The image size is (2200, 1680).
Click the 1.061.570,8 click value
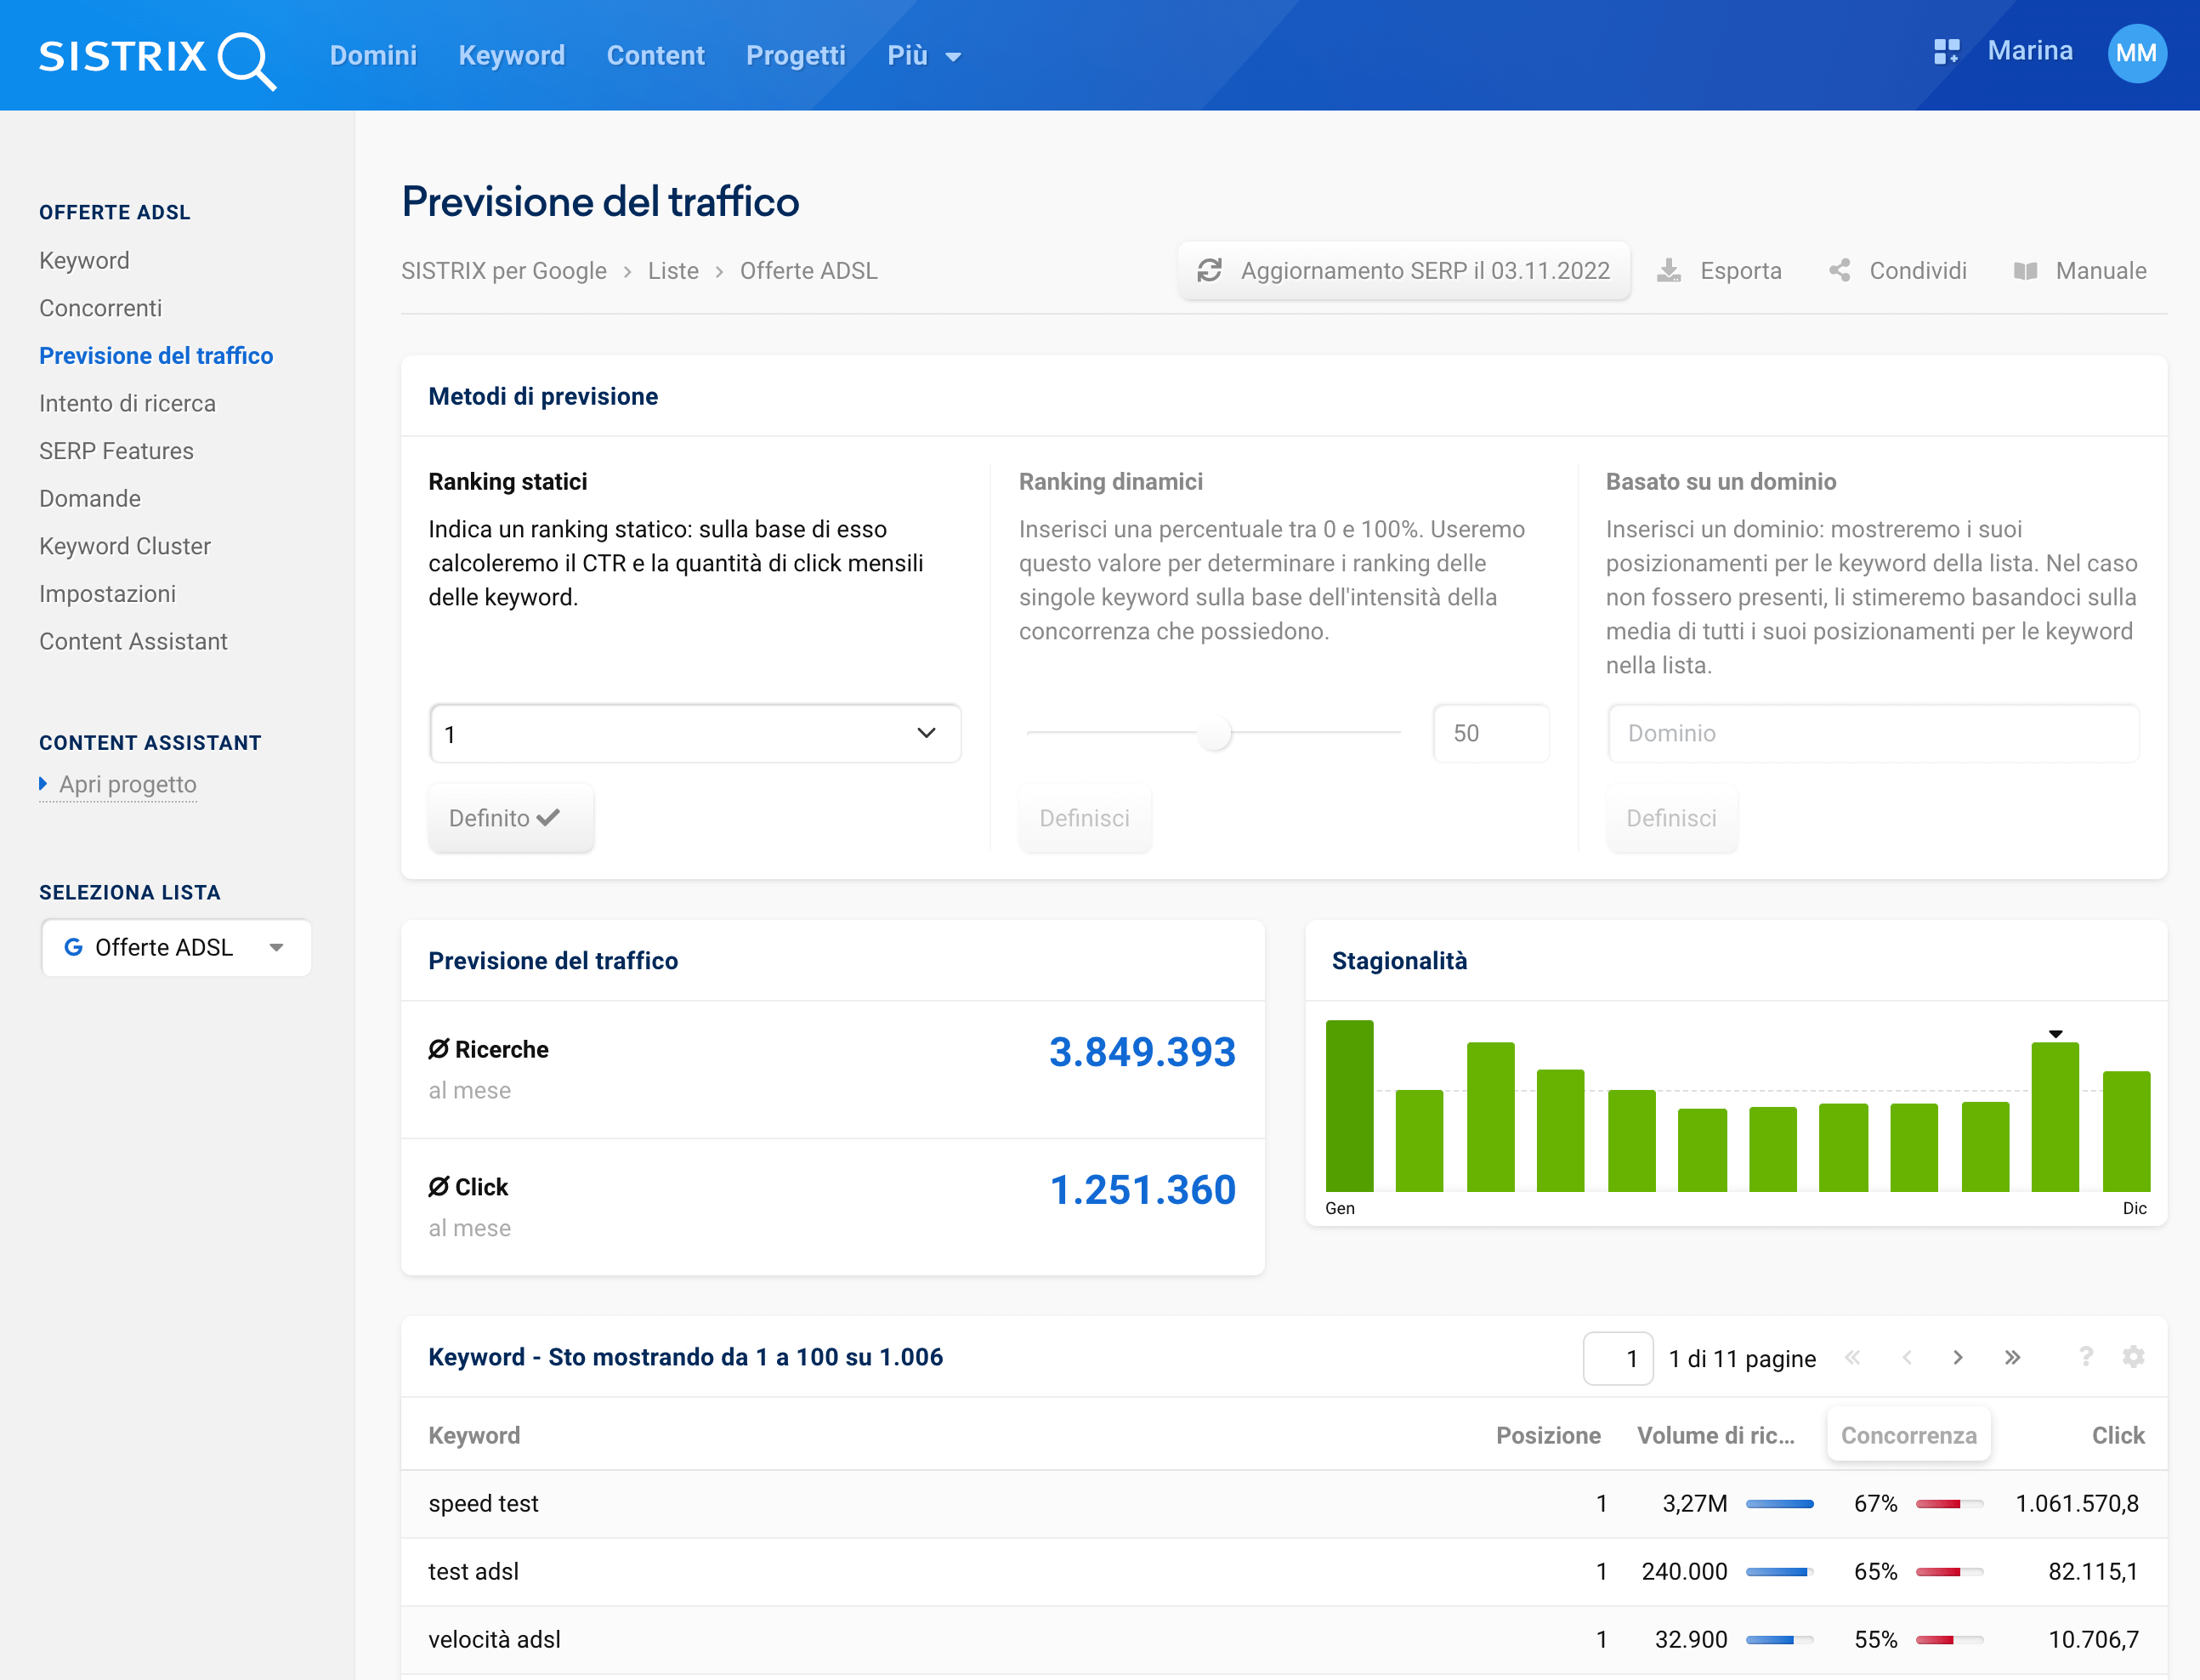pyautogui.click(x=2077, y=1503)
